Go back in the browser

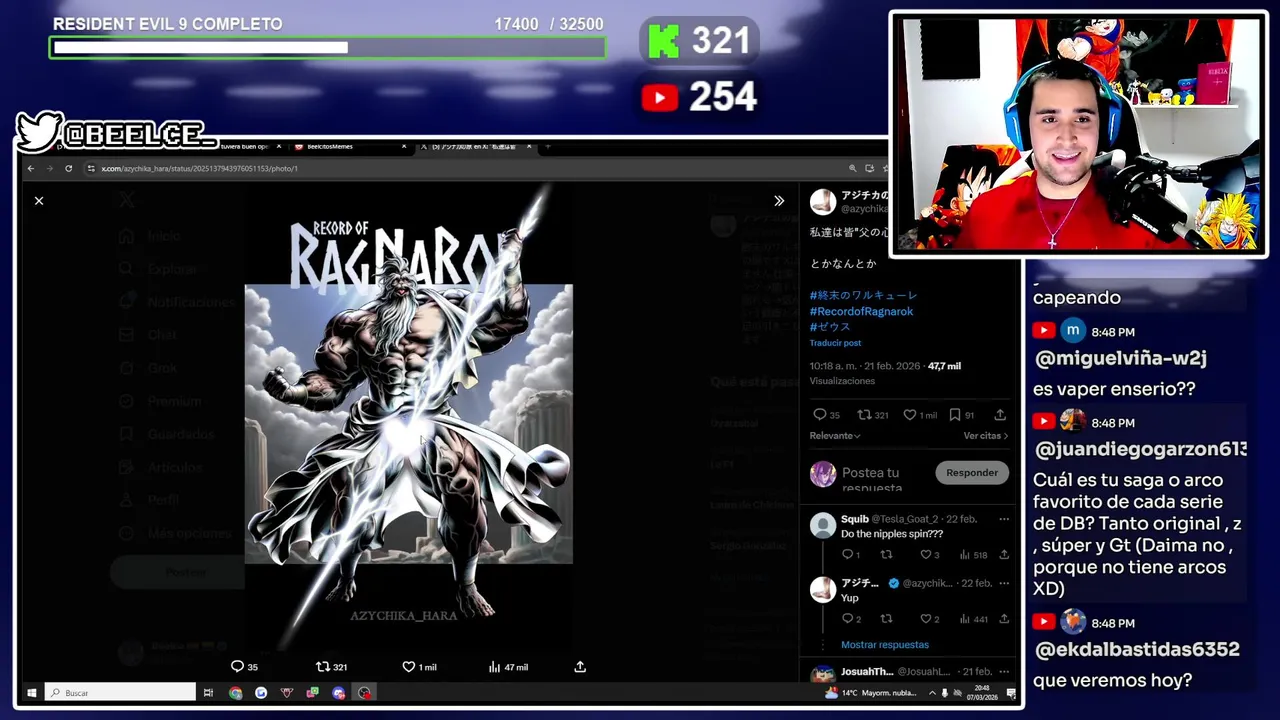tap(31, 168)
